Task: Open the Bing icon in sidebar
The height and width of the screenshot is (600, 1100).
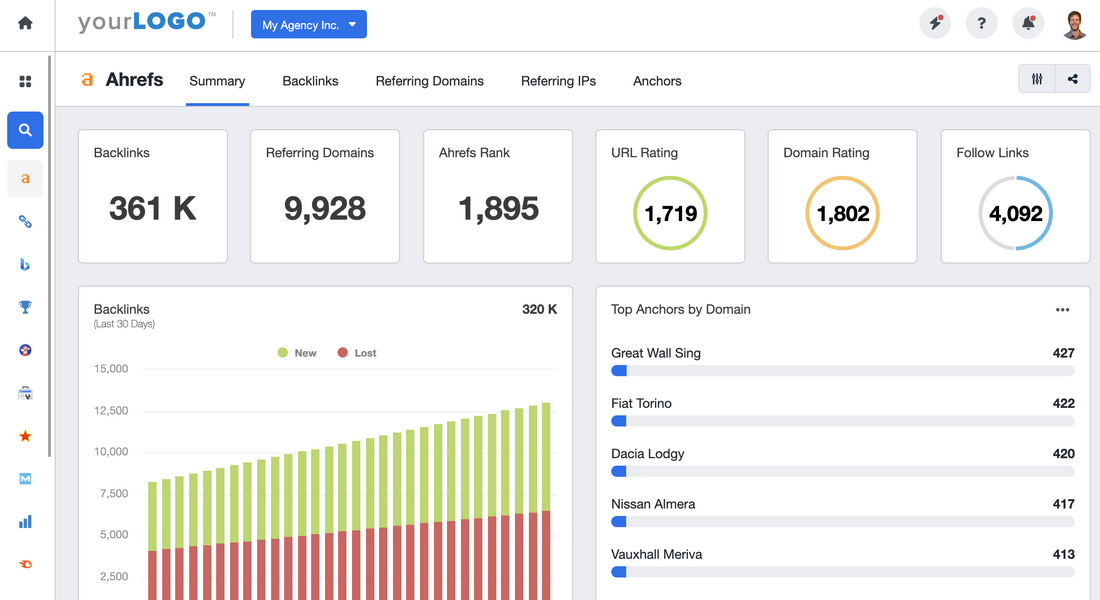Action: tap(25, 265)
